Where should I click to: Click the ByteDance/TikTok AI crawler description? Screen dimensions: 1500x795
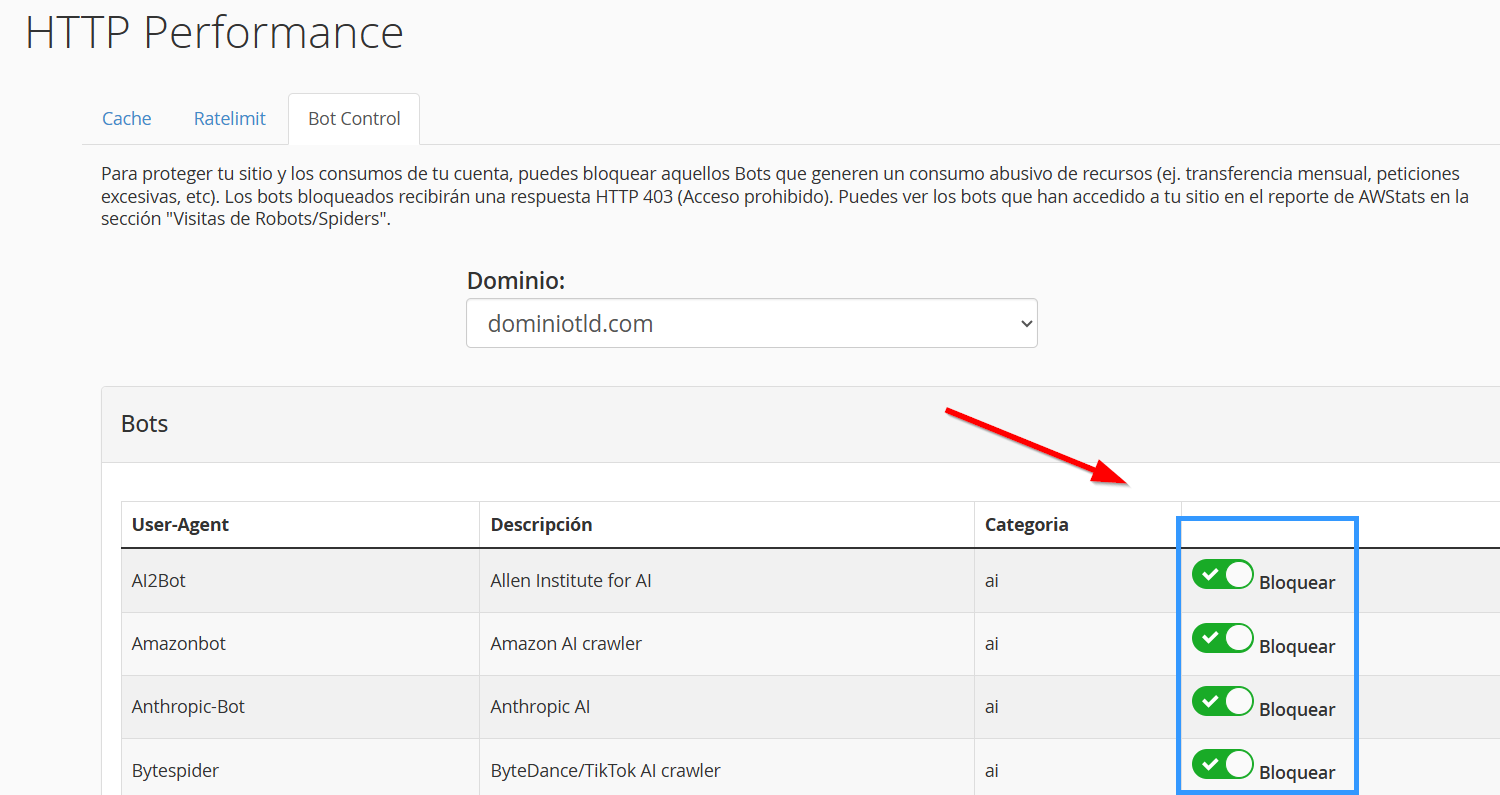[605, 771]
